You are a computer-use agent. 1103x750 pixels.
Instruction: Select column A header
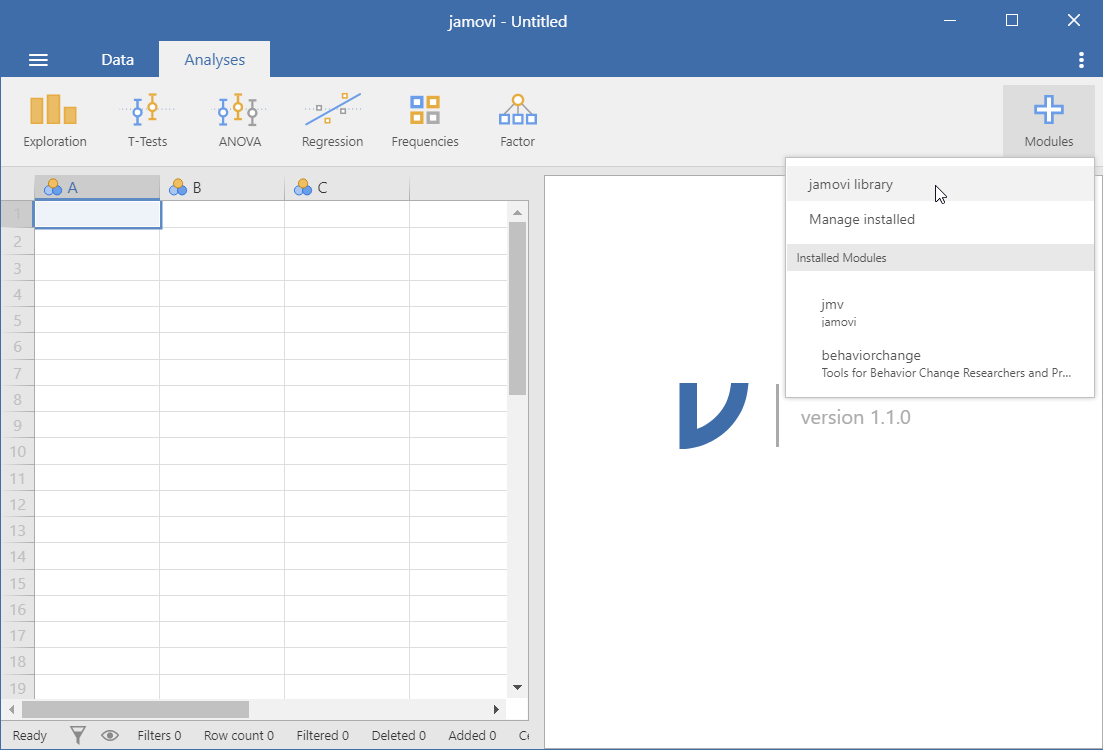[97, 188]
